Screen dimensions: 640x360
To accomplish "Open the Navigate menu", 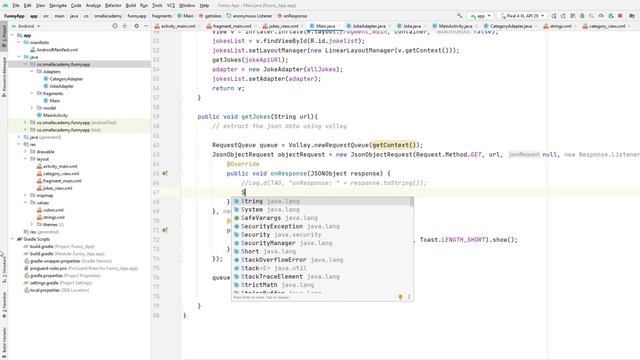I will (58, 6).
